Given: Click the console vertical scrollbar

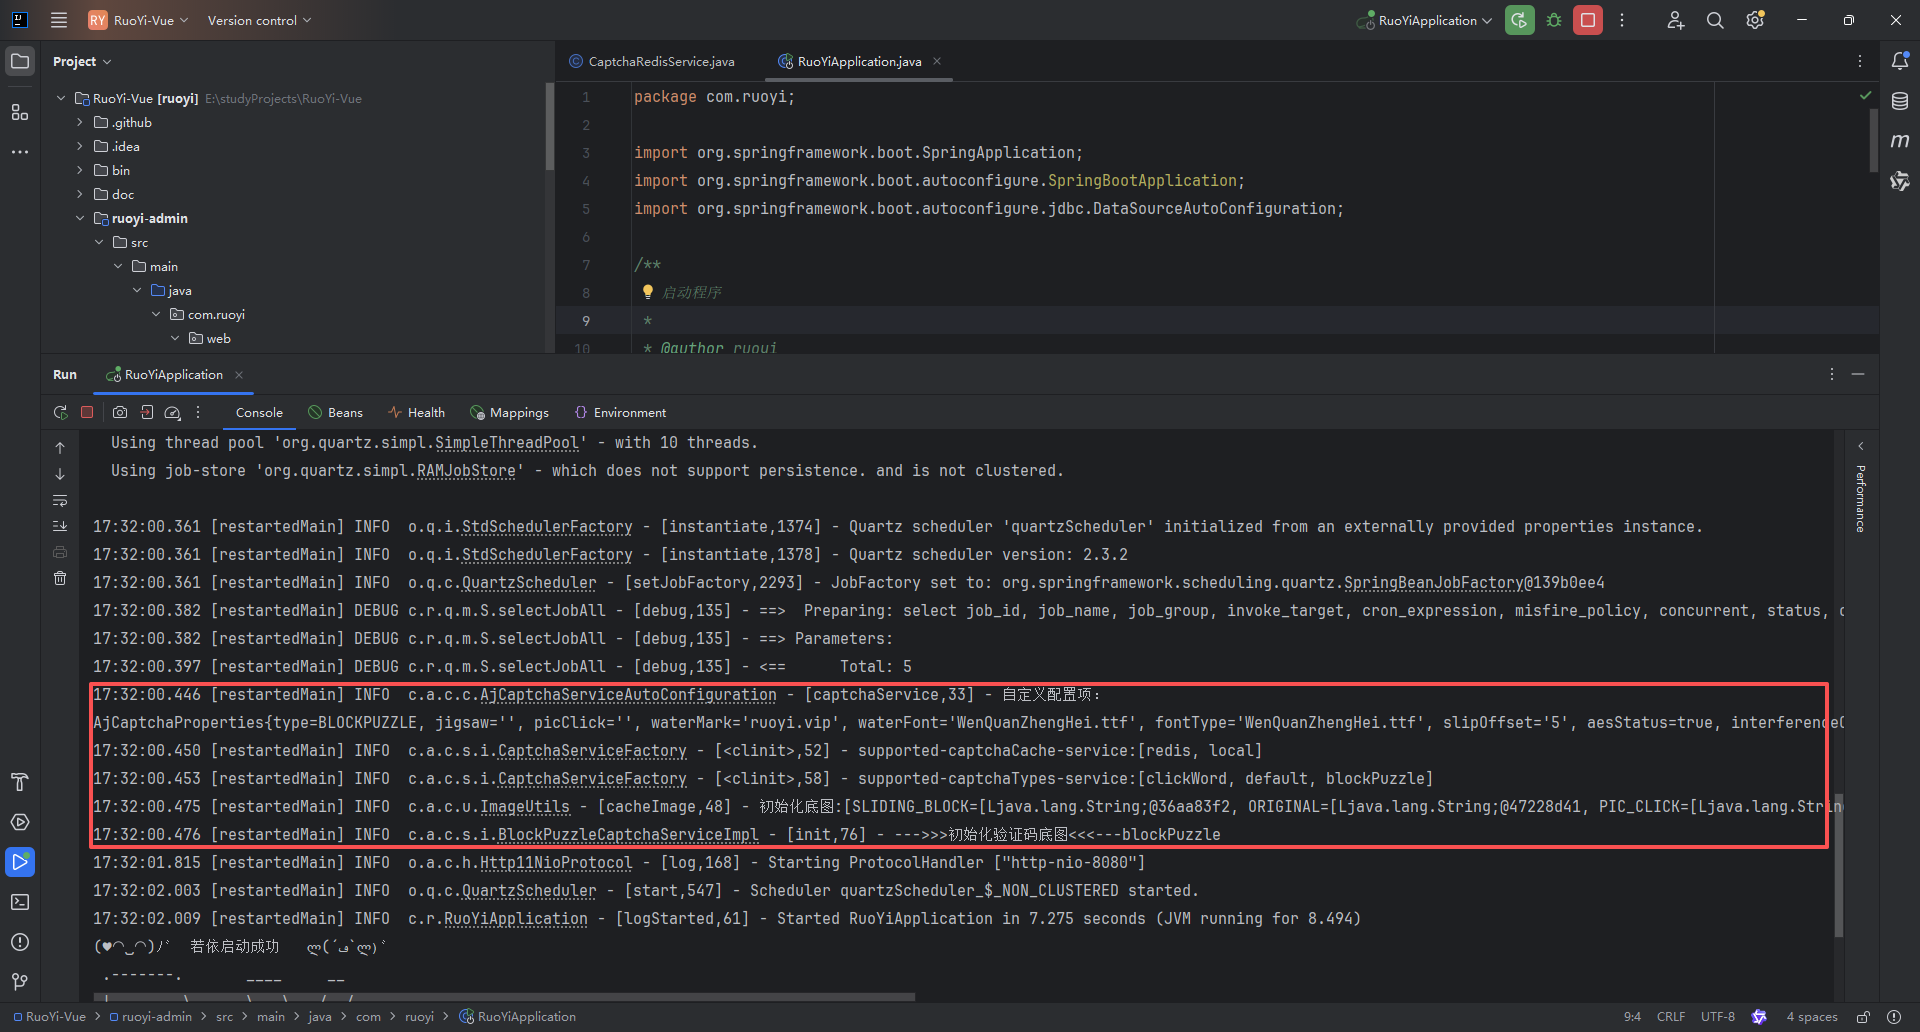Looking at the screenshot, I should tap(1838, 865).
